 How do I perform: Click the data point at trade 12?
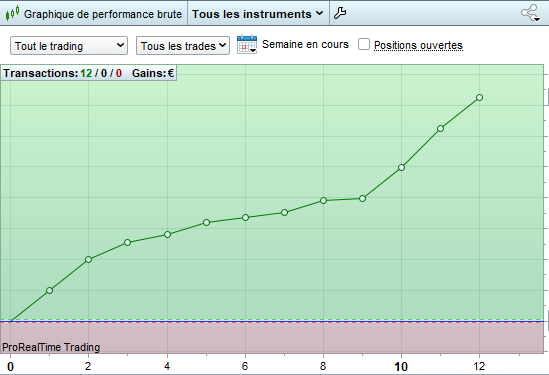click(x=480, y=97)
